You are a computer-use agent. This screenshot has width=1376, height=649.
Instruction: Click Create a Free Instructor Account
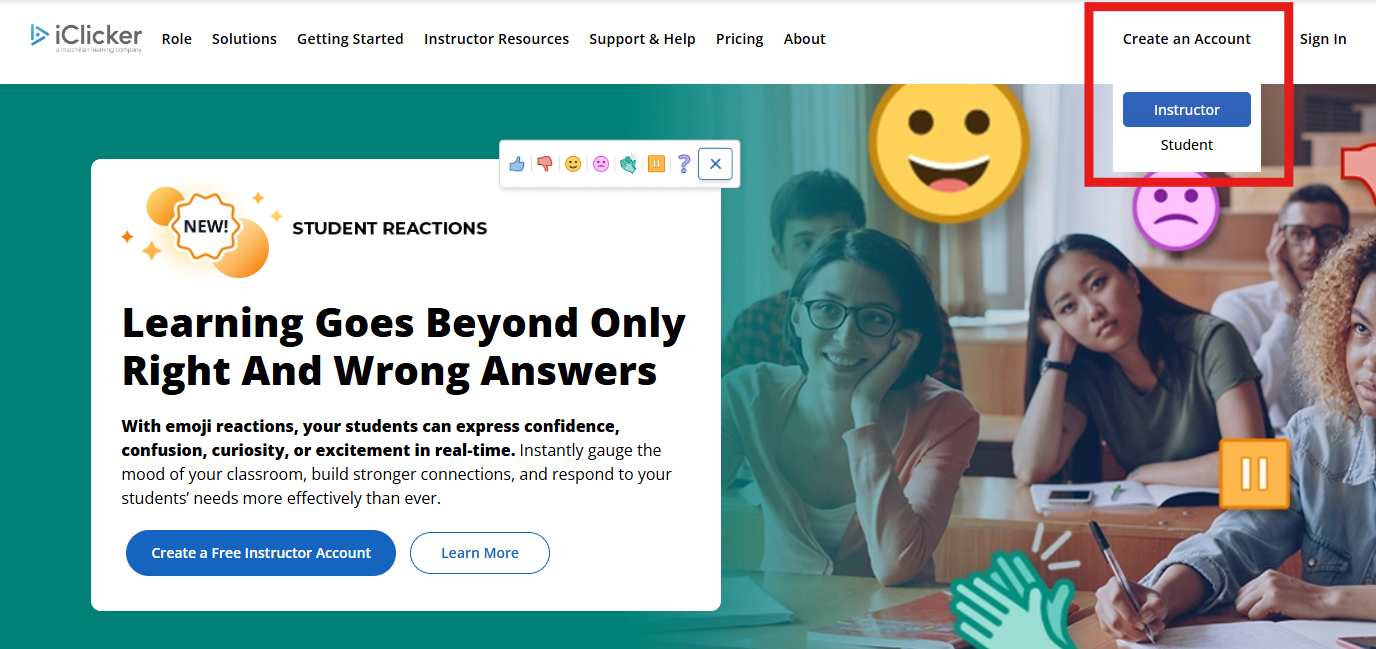(261, 553)
